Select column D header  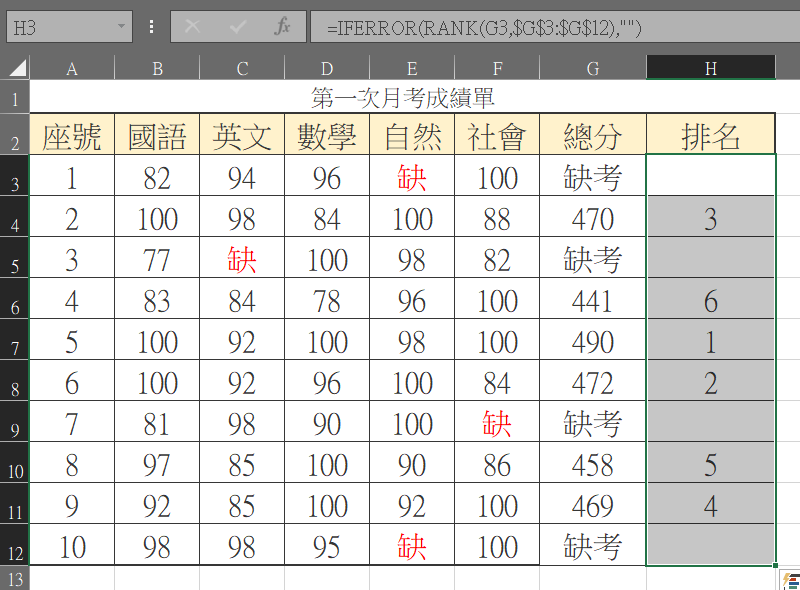[327, 68]
